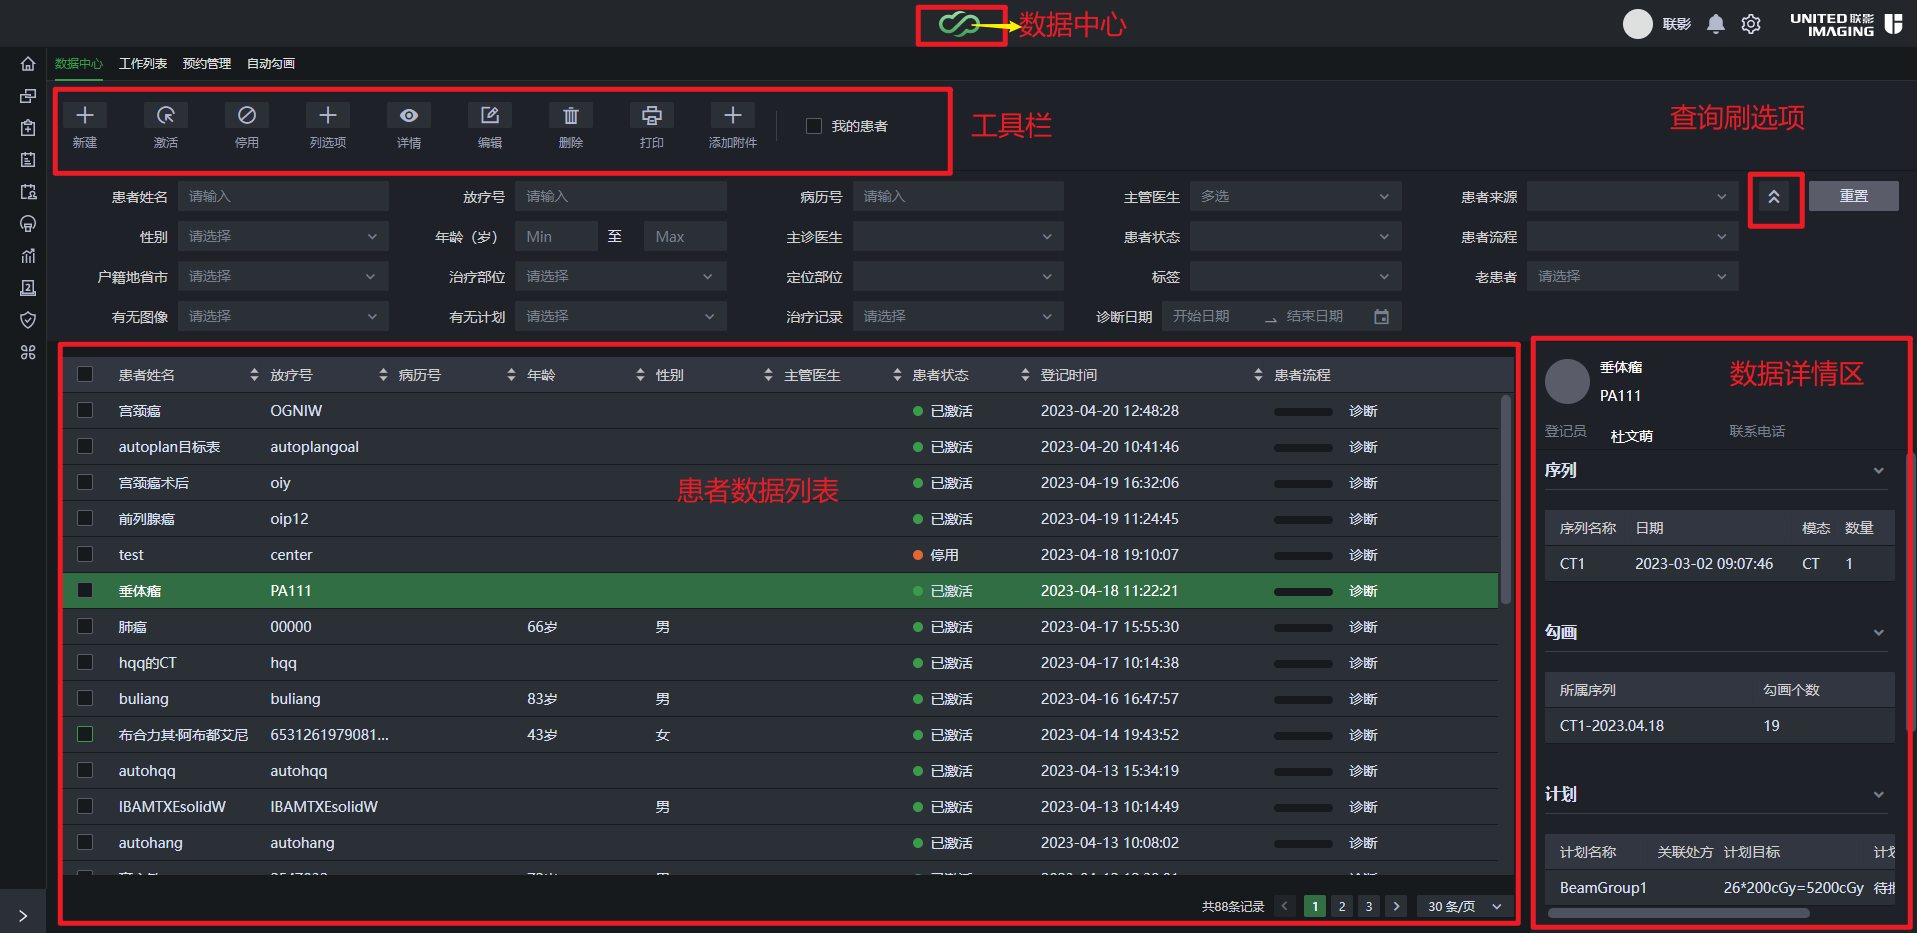Viewport: 1917px width, 933px height.
Task: Collapse the query filters with double-chevron button
Action: (1774, 197)
